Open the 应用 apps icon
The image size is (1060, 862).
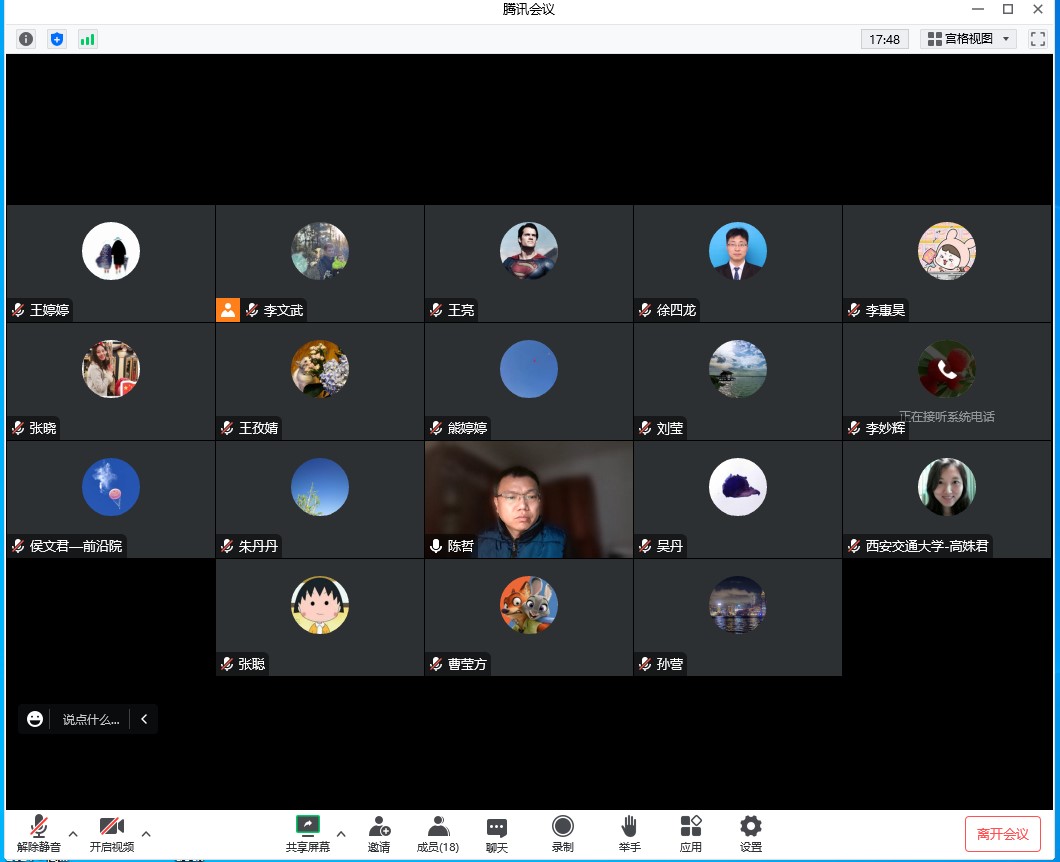click(691, 834)
